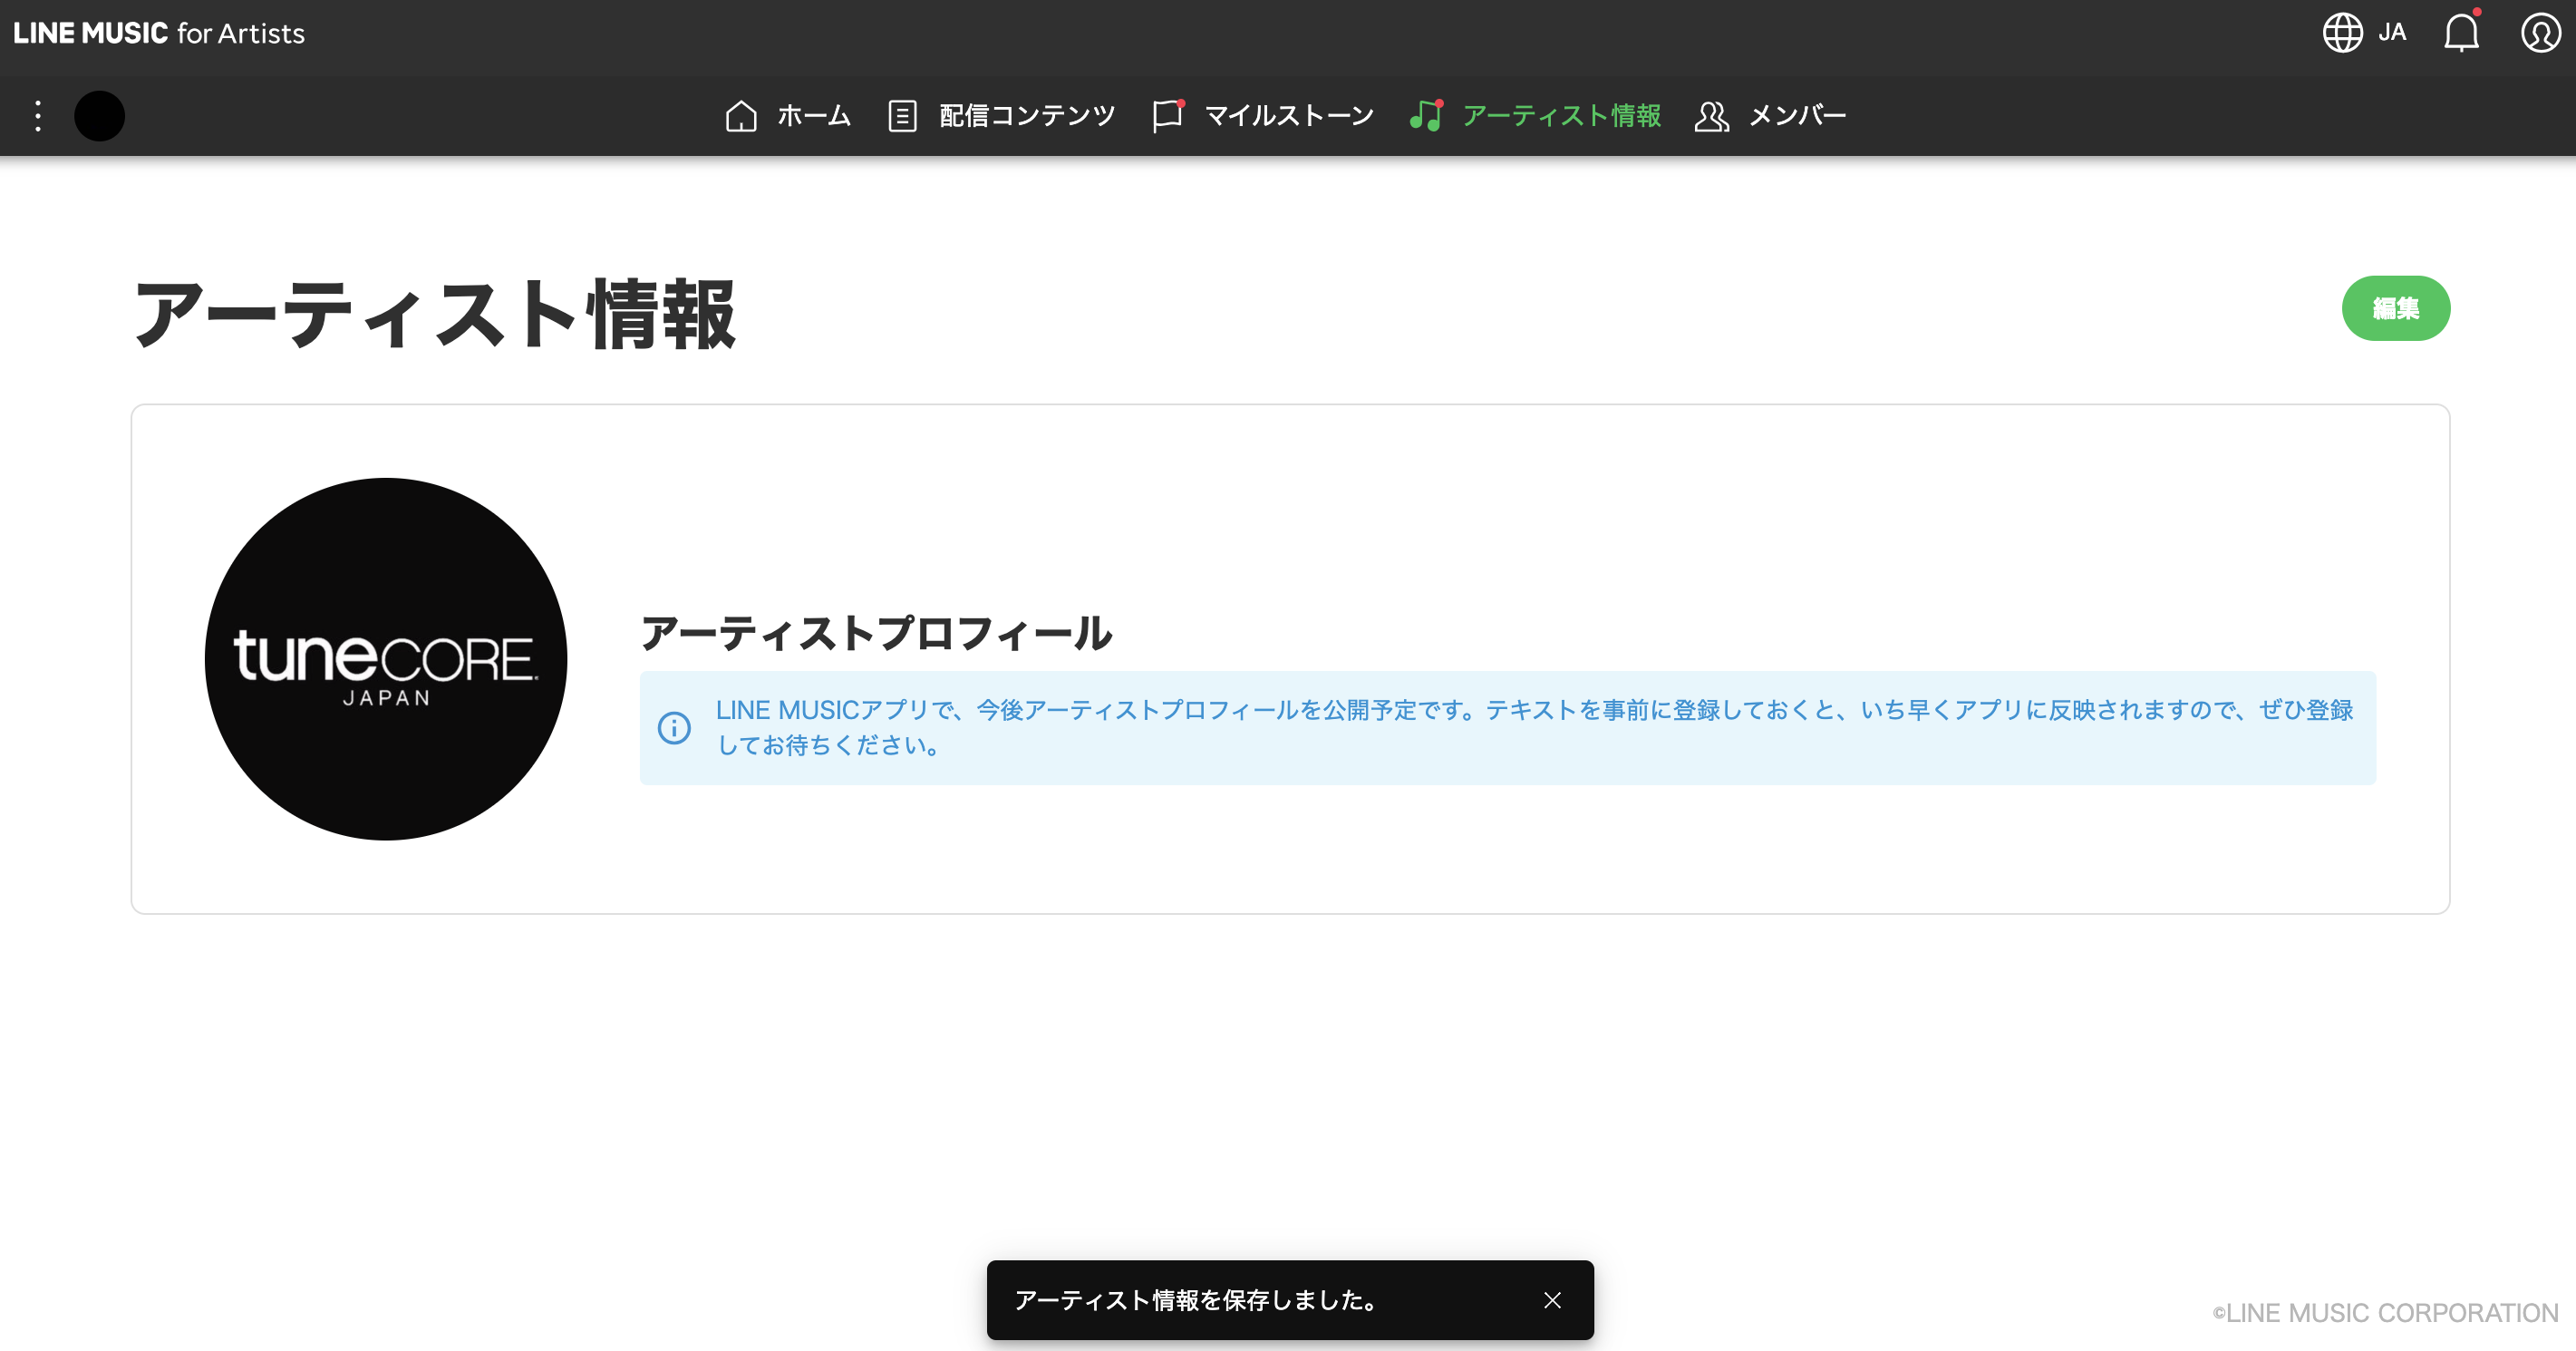Screen dimensions: 2576x1351
Task: Click the info circle icon in notice
Action: click(674, 727)
